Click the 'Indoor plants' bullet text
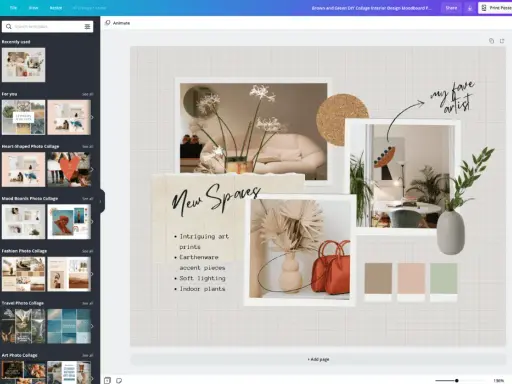 pyautogui.click(x=202, y=289)
